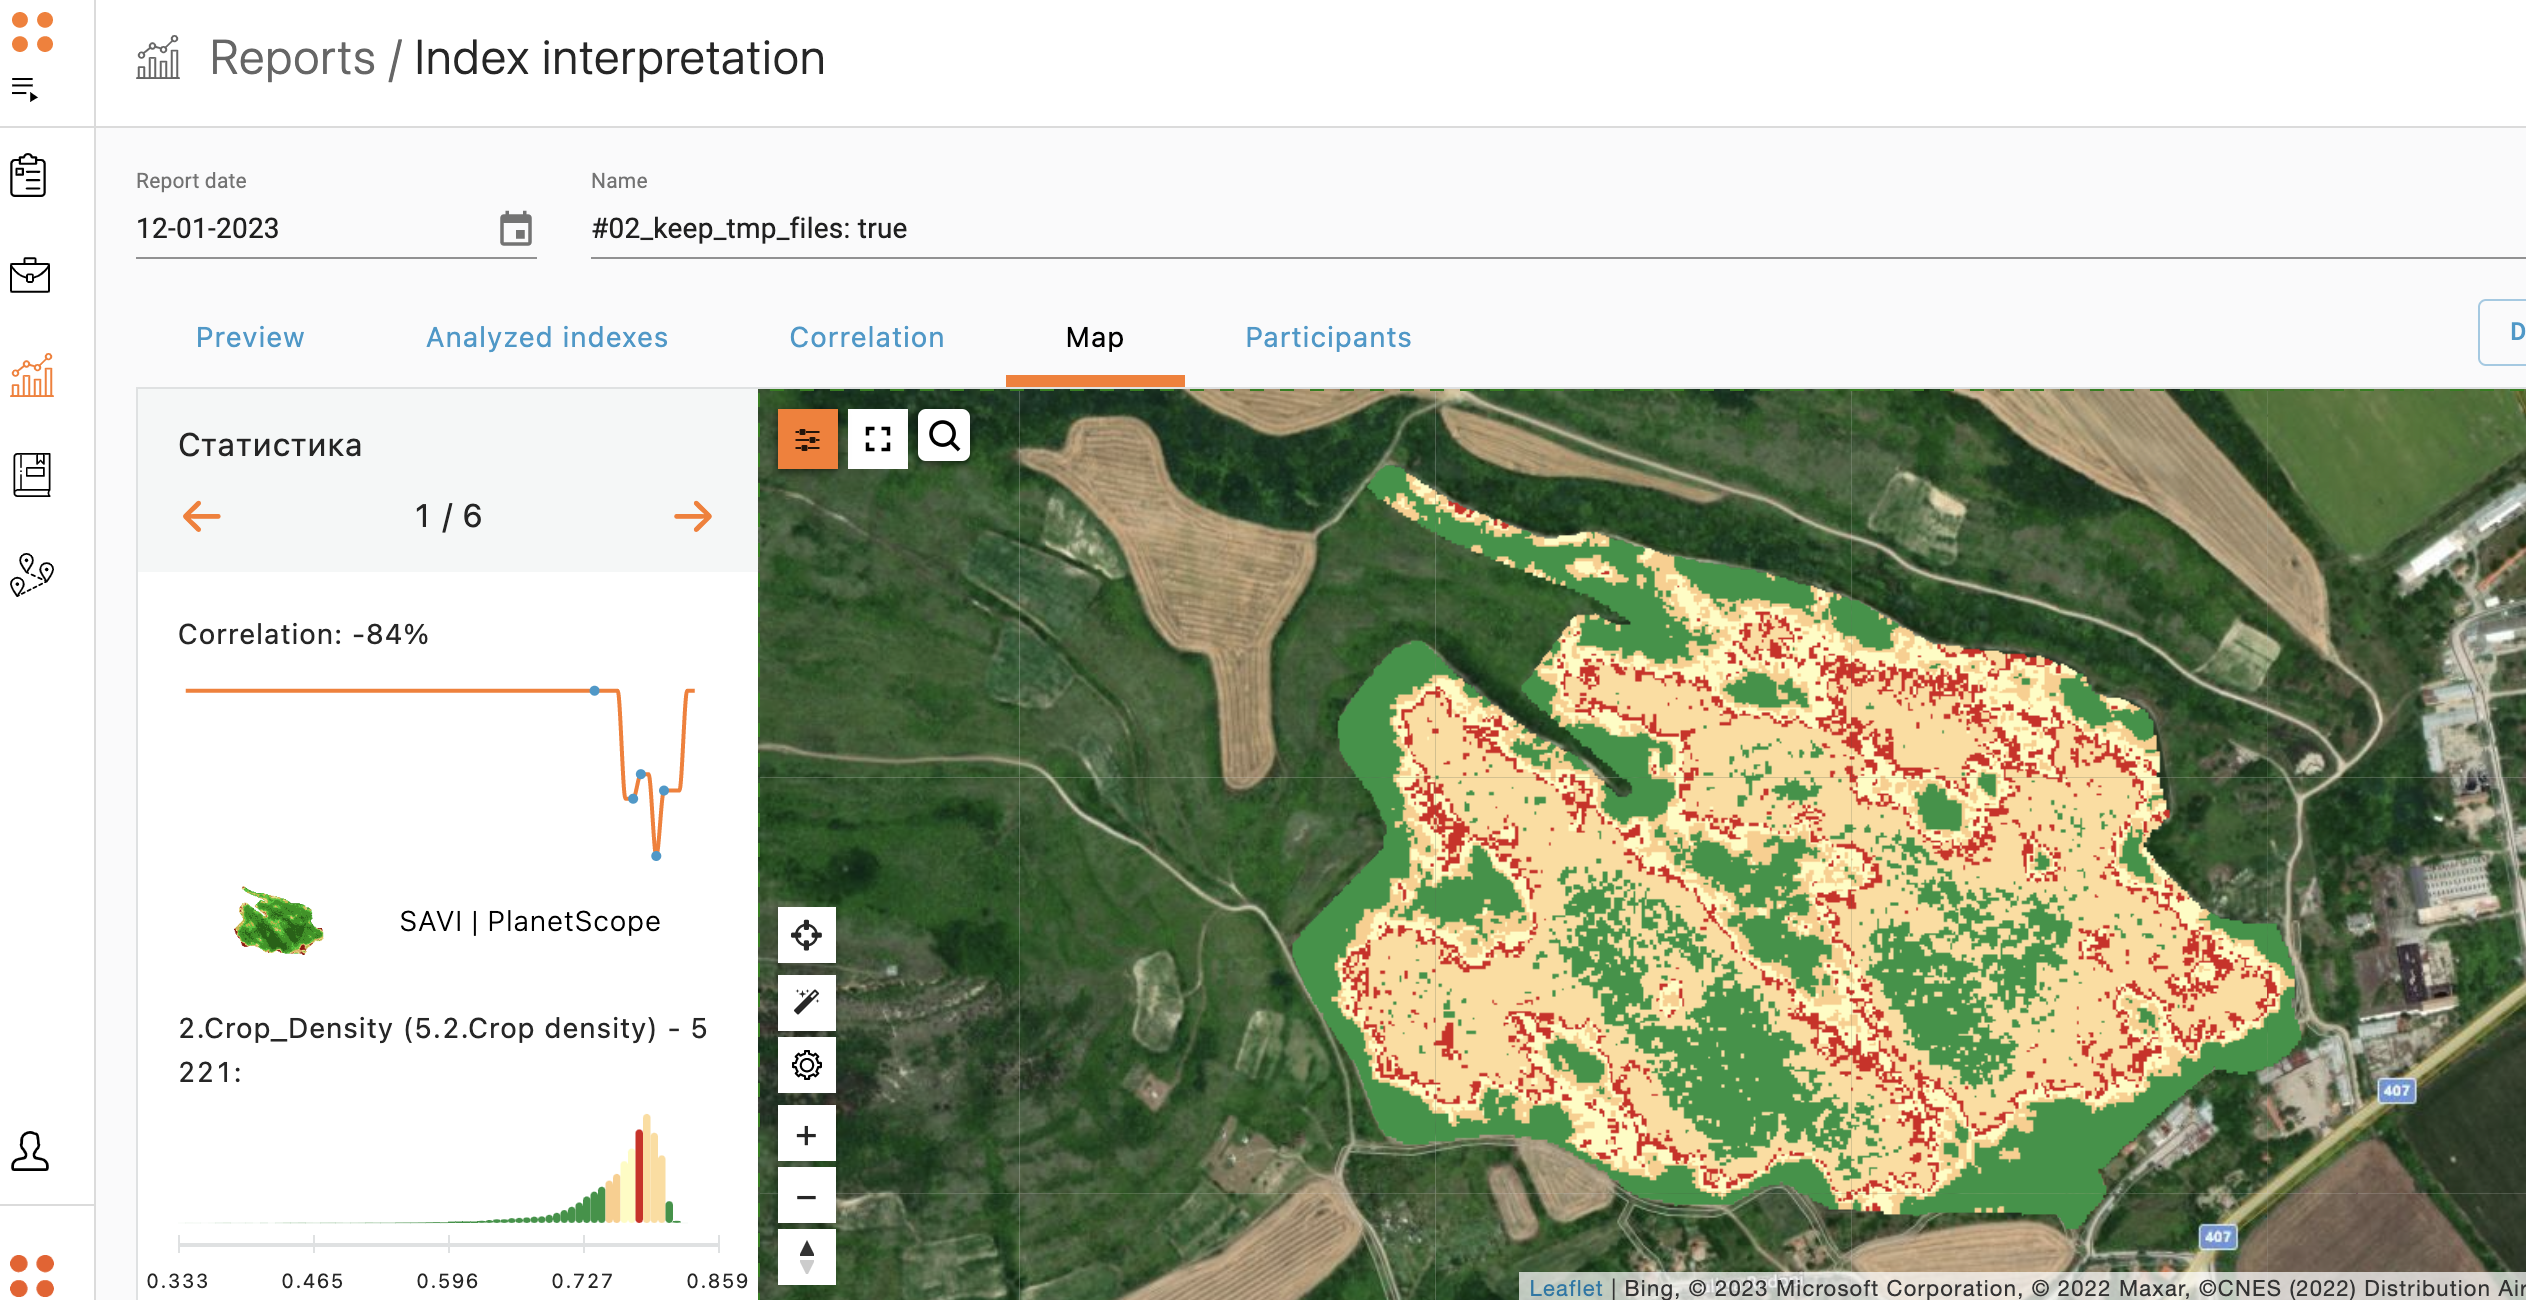This screenshot has width=2526, height=1300.
Task: Click Reports breadcrumb link
Action: point(291,58)
